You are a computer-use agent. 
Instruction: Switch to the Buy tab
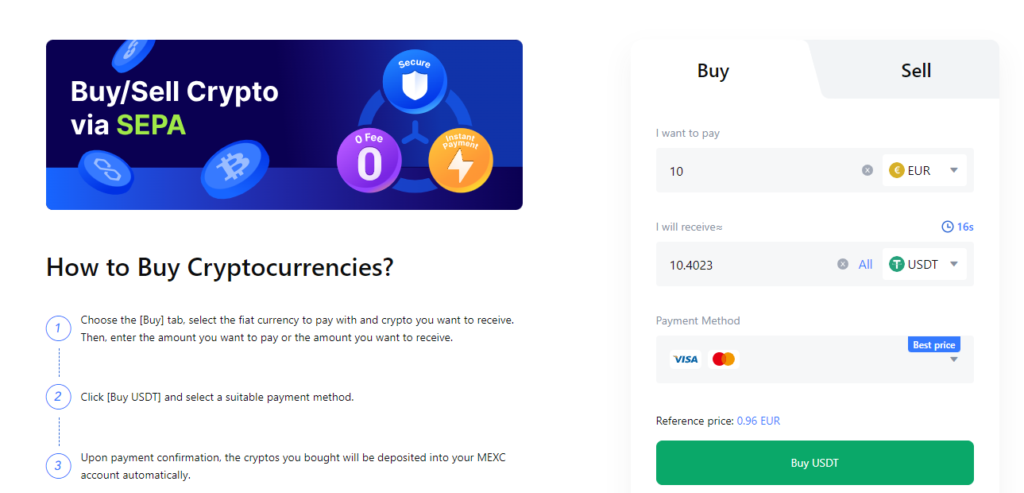coord(713,71)
